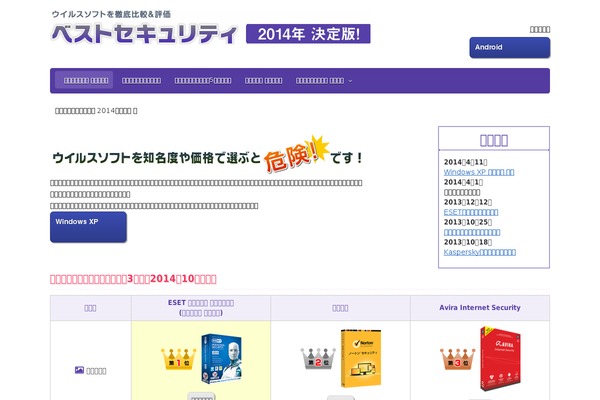Open the Android button in the header

coord(510,47)
